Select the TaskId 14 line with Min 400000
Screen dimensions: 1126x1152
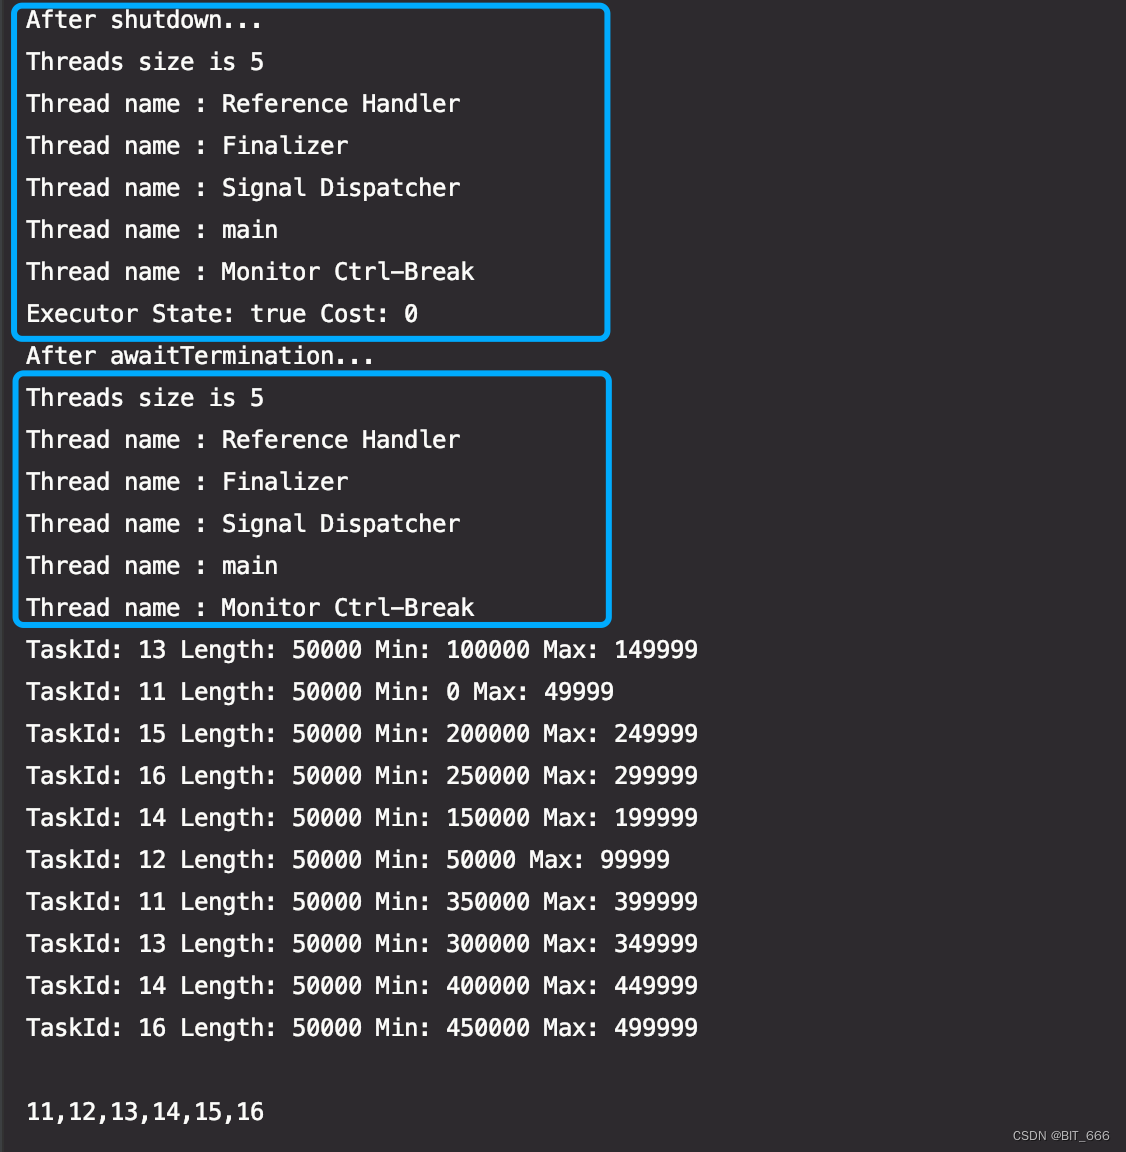[361, 986]
